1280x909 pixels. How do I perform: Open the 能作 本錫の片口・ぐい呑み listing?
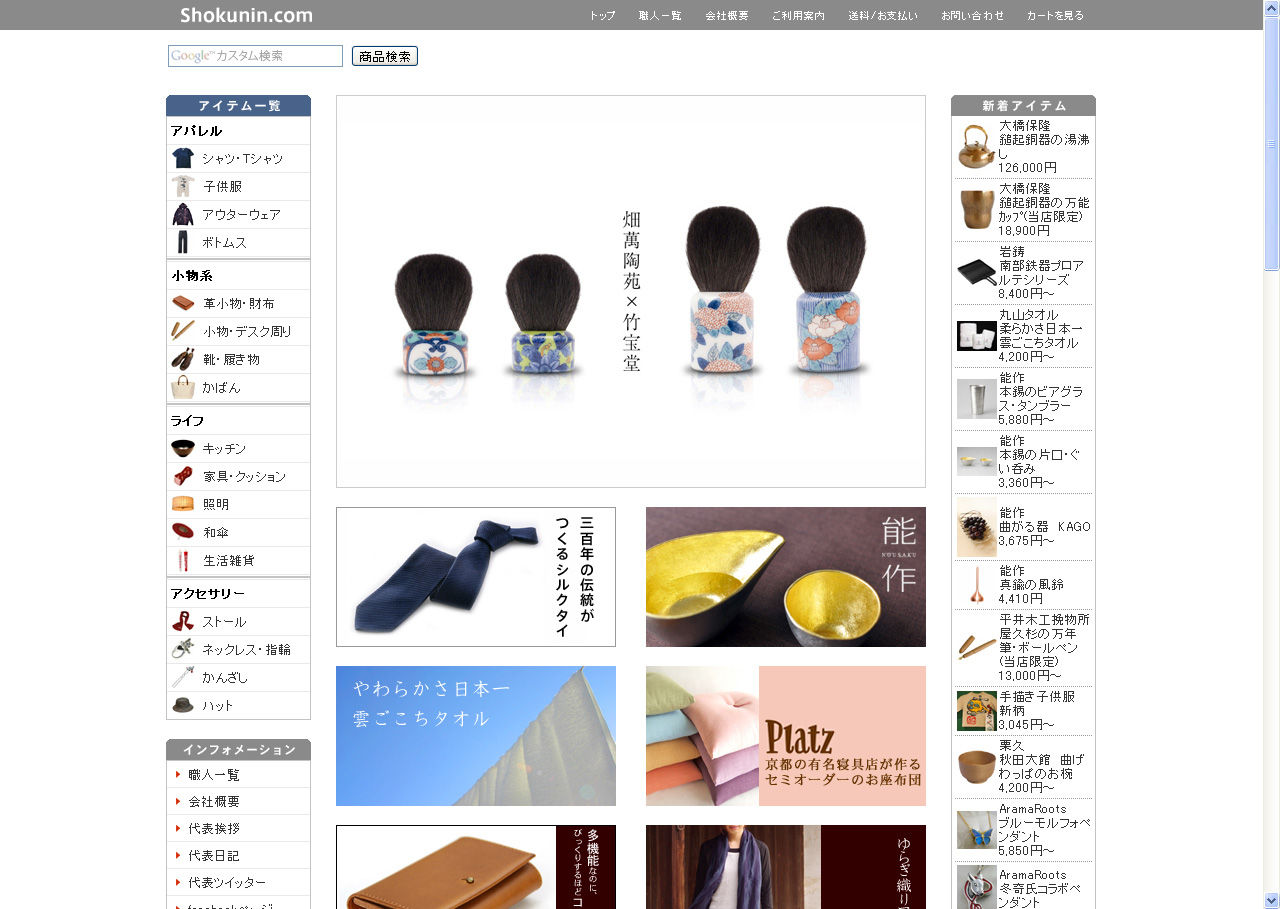[x=1025, y=462]
